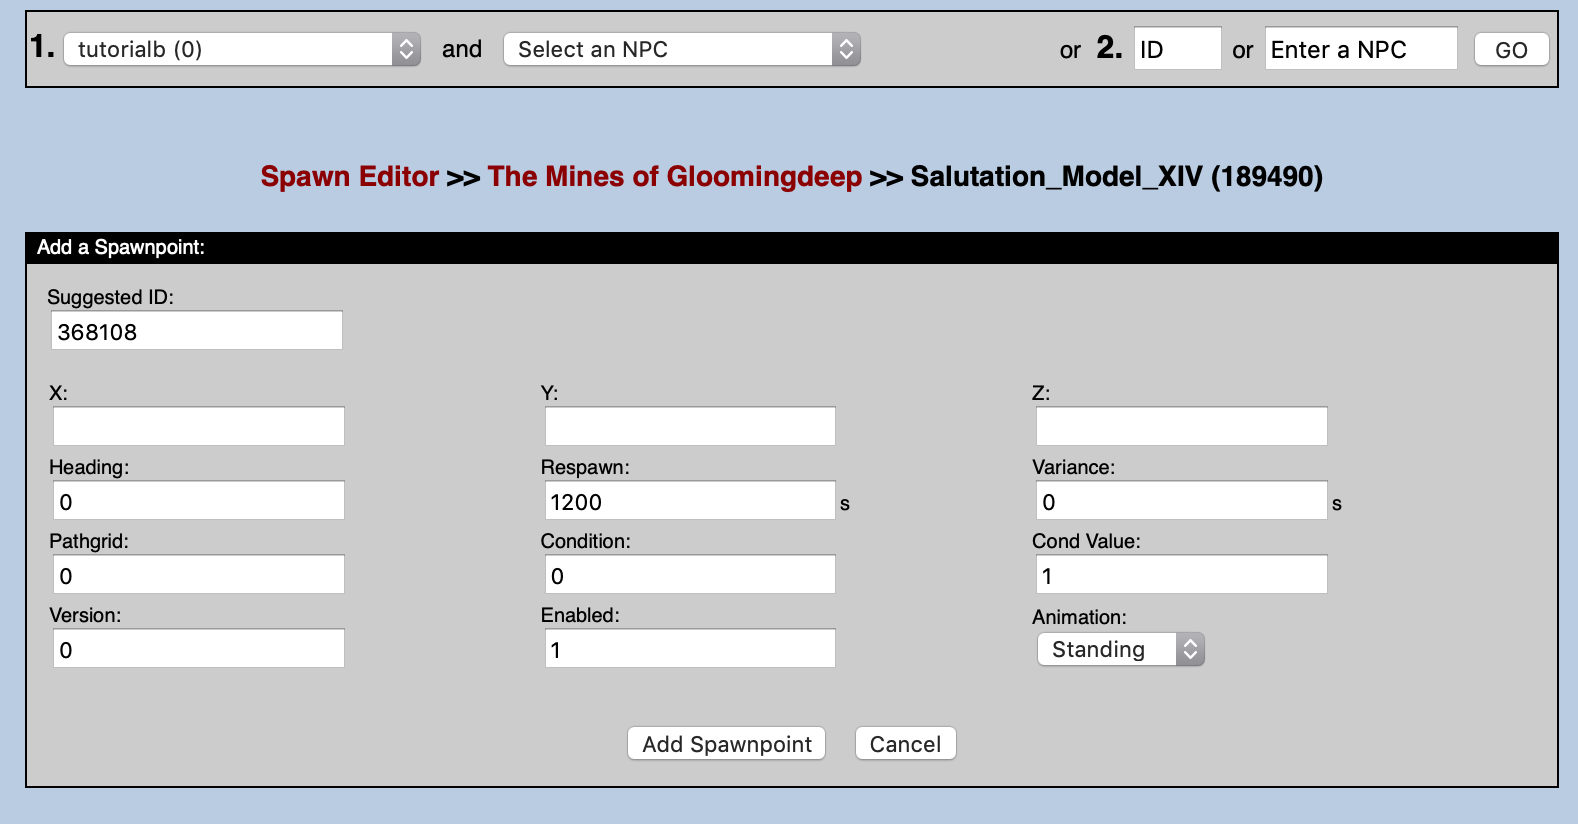Focus the Heading input box
Image resolution: width=1578 pixels, height=824 pixels.
[198, 501]
